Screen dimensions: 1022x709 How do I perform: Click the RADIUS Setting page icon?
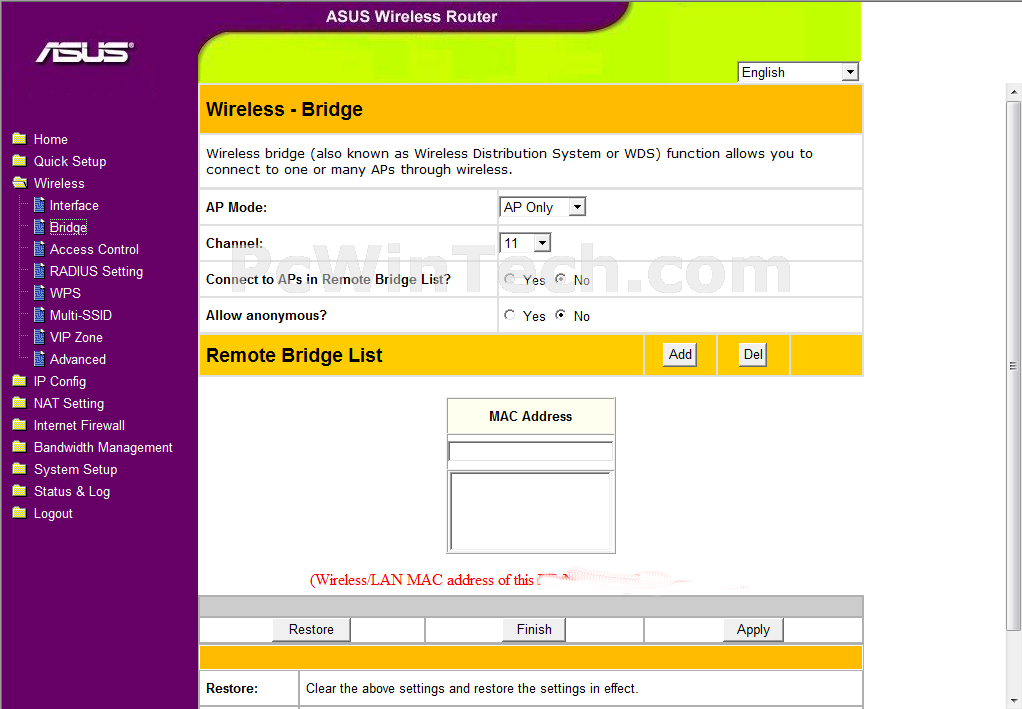click(x=39, y=271)
